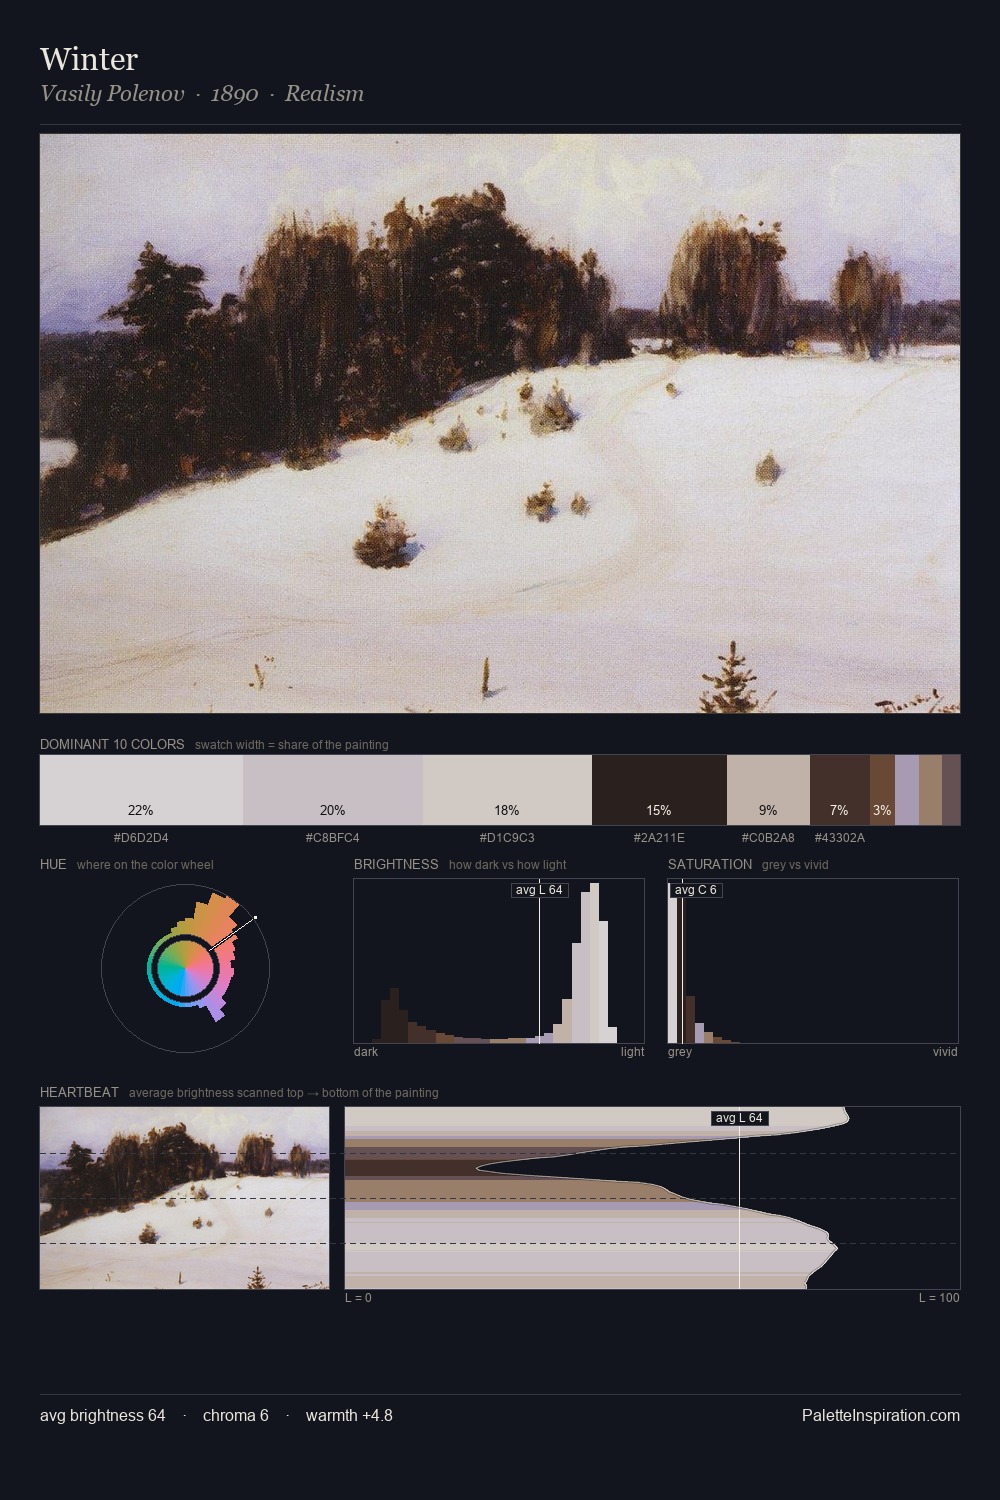
Task: Choose the 15% dark swatch #2A211E
Action: 659,790
